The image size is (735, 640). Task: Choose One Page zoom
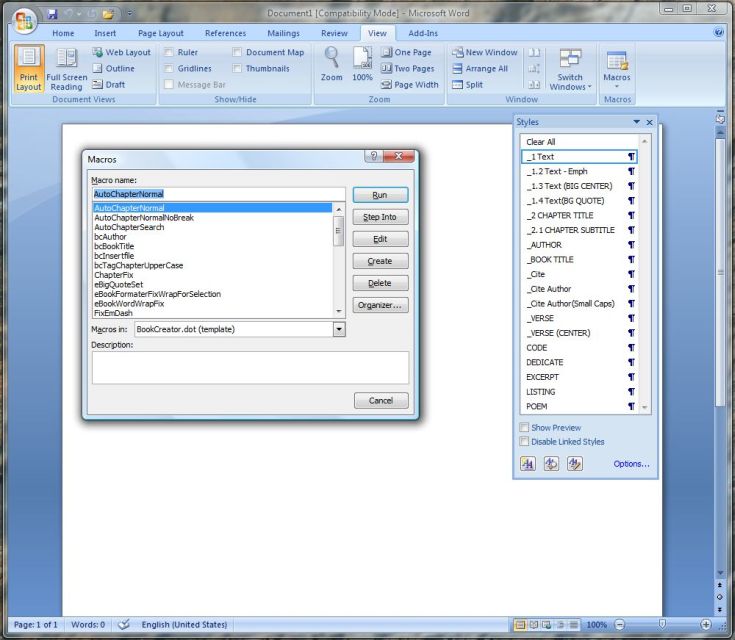click(406, 53)
